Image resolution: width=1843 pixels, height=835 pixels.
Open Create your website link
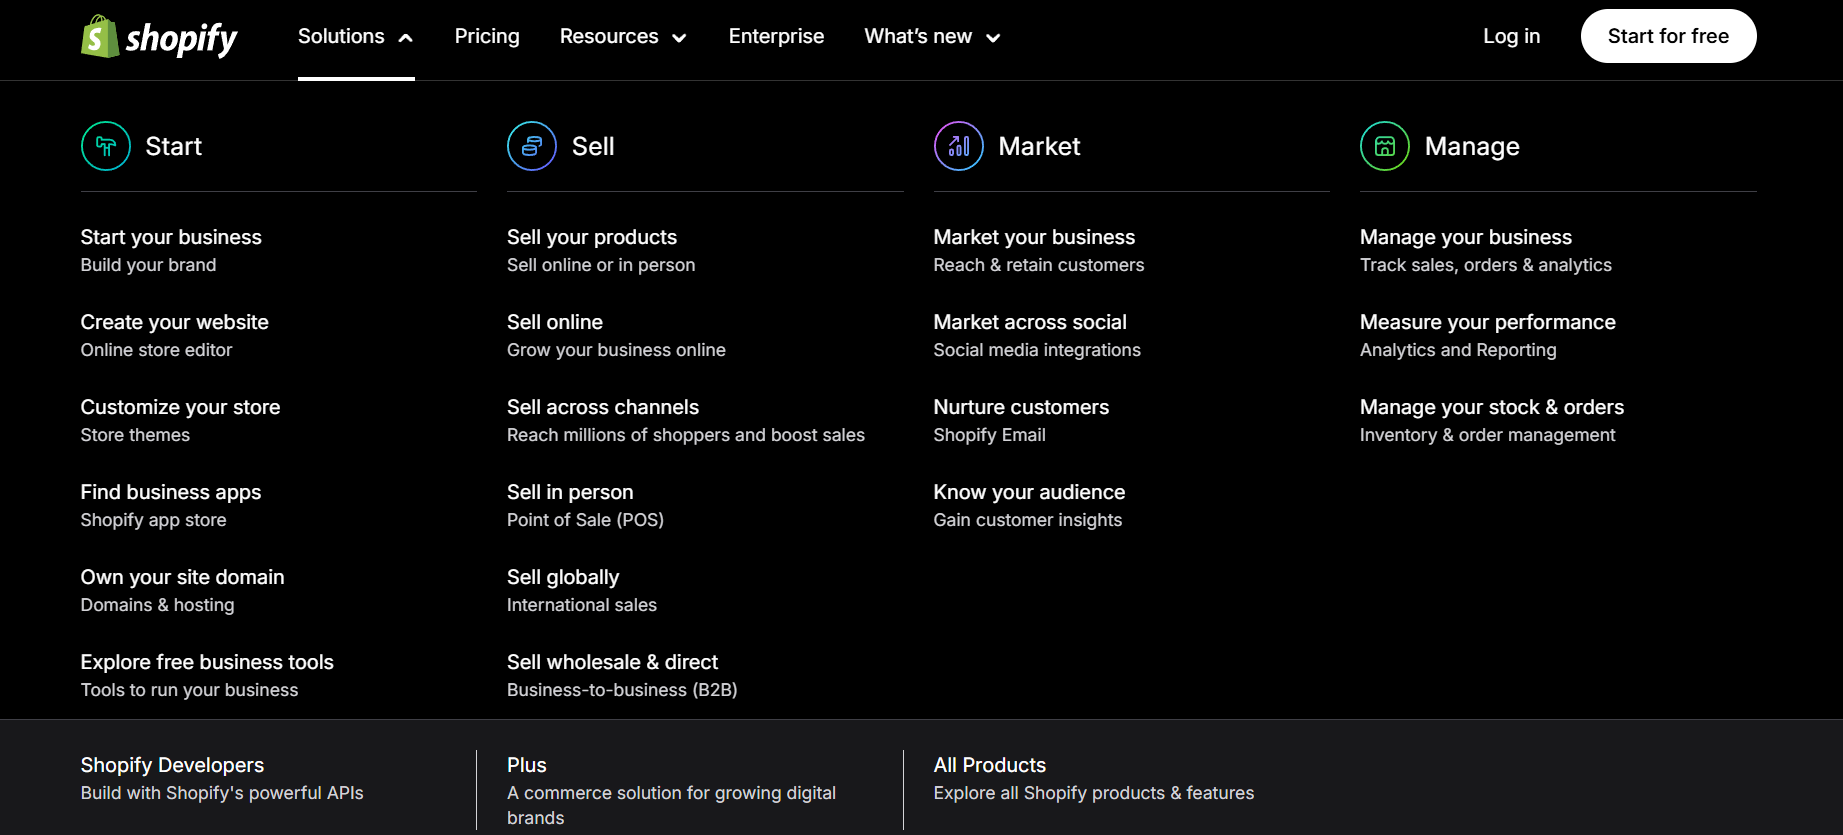point(175,322)
